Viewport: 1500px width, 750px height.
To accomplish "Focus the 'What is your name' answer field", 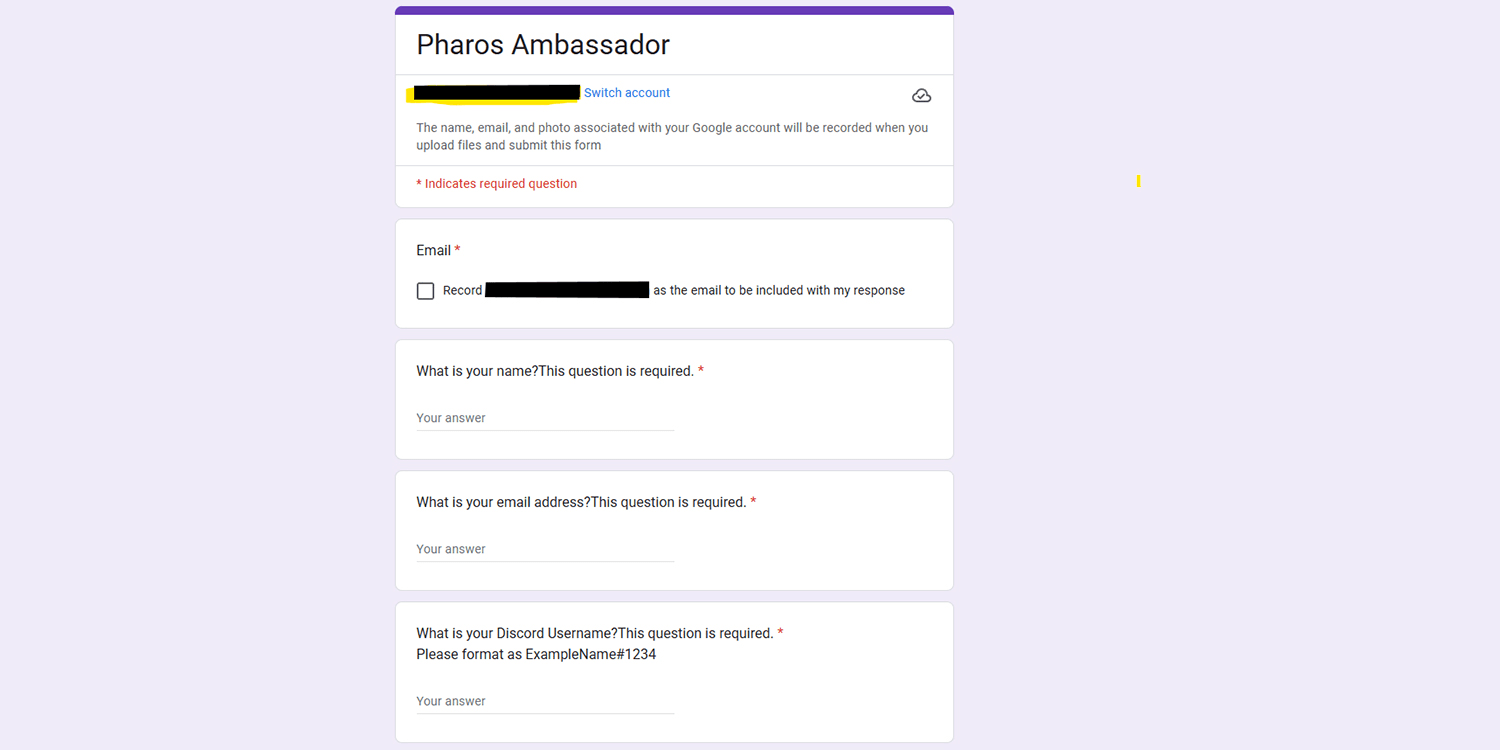I will [545, 418].
